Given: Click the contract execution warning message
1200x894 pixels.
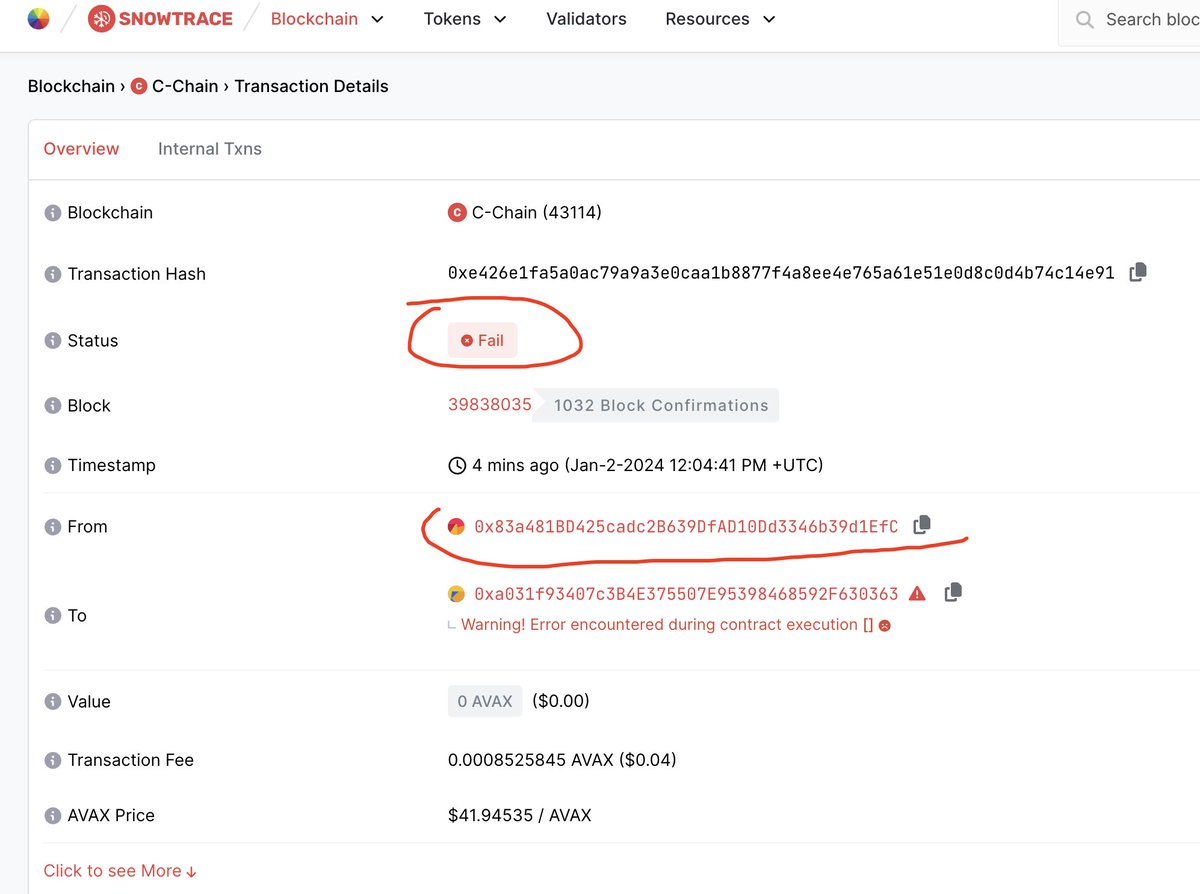Looking at the screenshot, I should pyautogui.click(x=667, y=625).
